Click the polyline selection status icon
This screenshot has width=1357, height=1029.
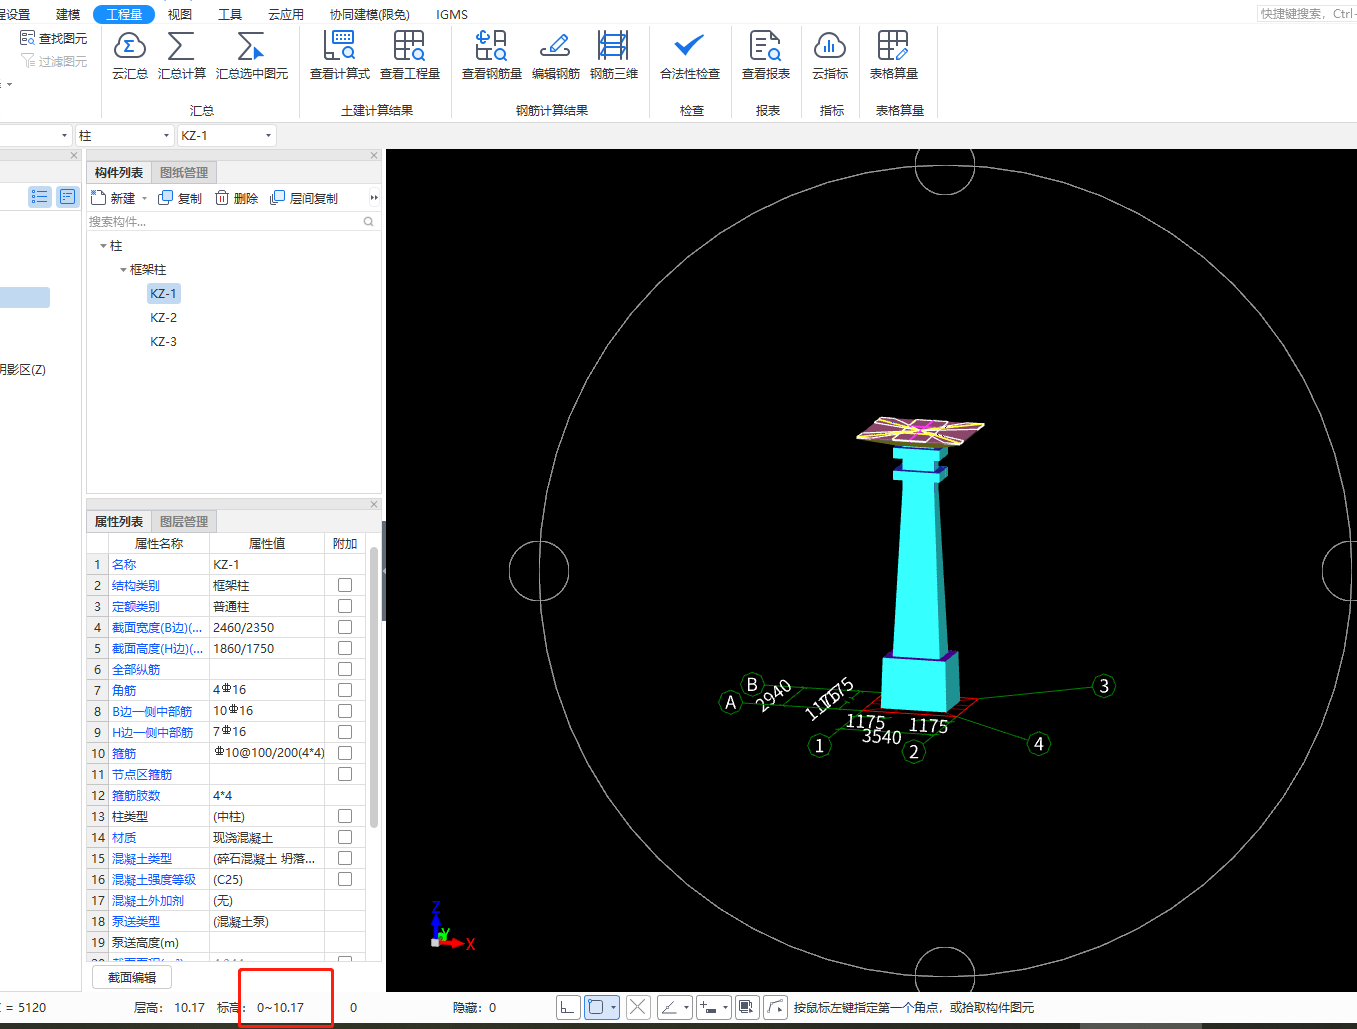point(775,1007)
